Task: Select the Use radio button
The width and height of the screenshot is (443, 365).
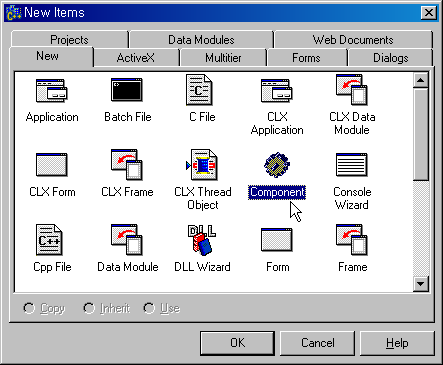Action: pos(149,308)
